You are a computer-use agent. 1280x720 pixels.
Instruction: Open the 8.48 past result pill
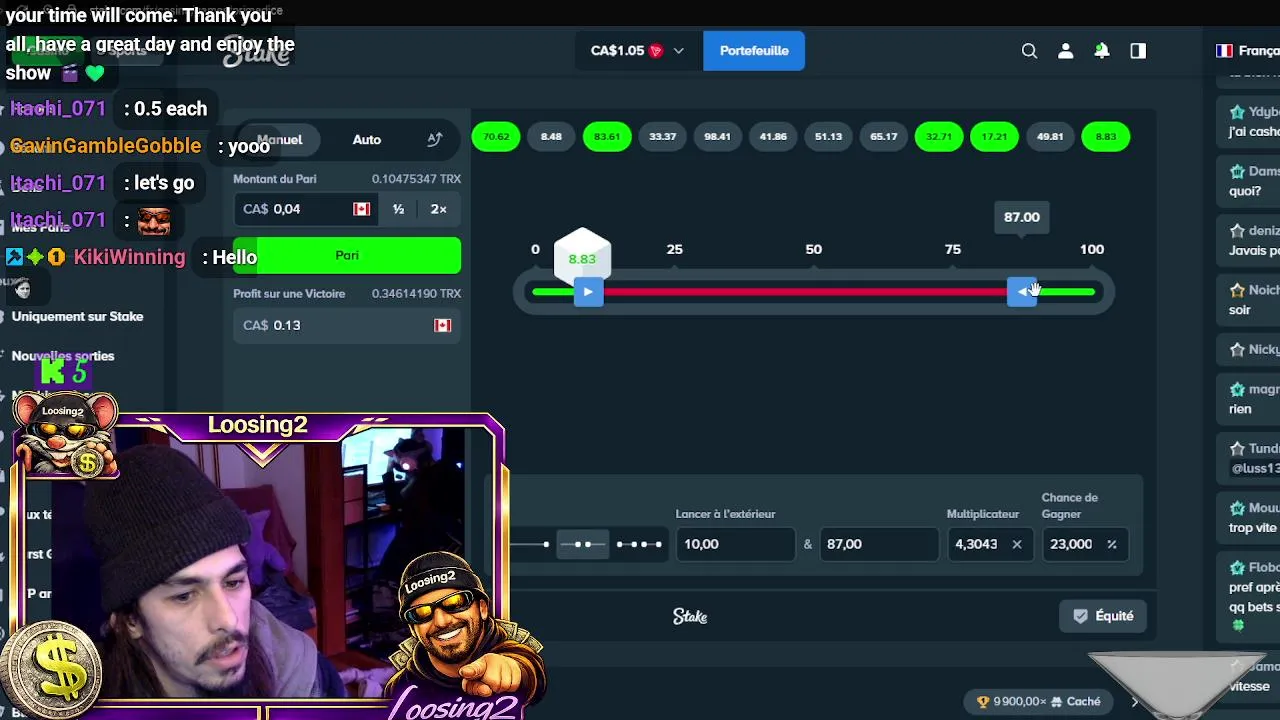(551, 137)
